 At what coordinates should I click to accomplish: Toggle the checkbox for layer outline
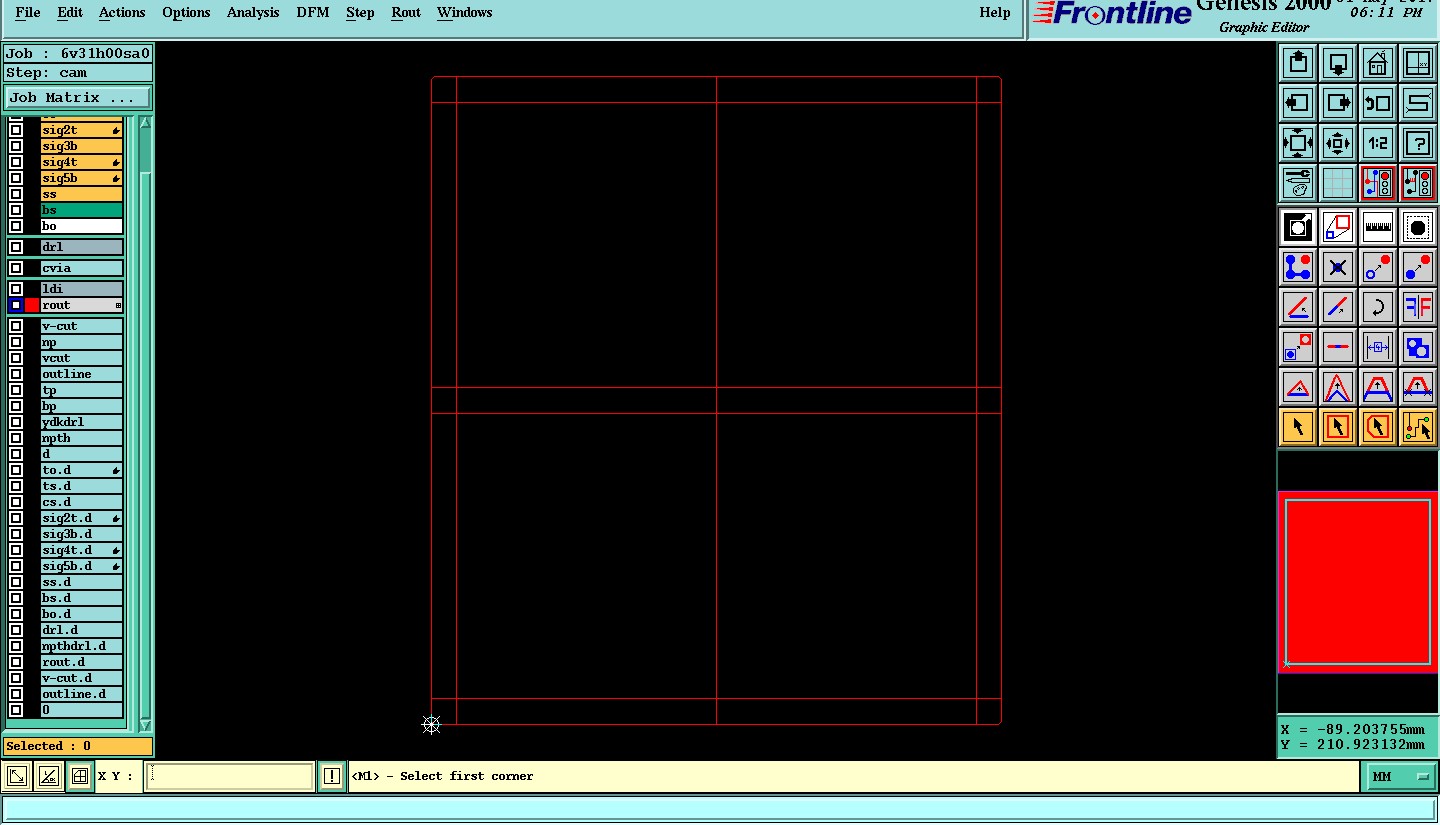click(x=16, y=374)
